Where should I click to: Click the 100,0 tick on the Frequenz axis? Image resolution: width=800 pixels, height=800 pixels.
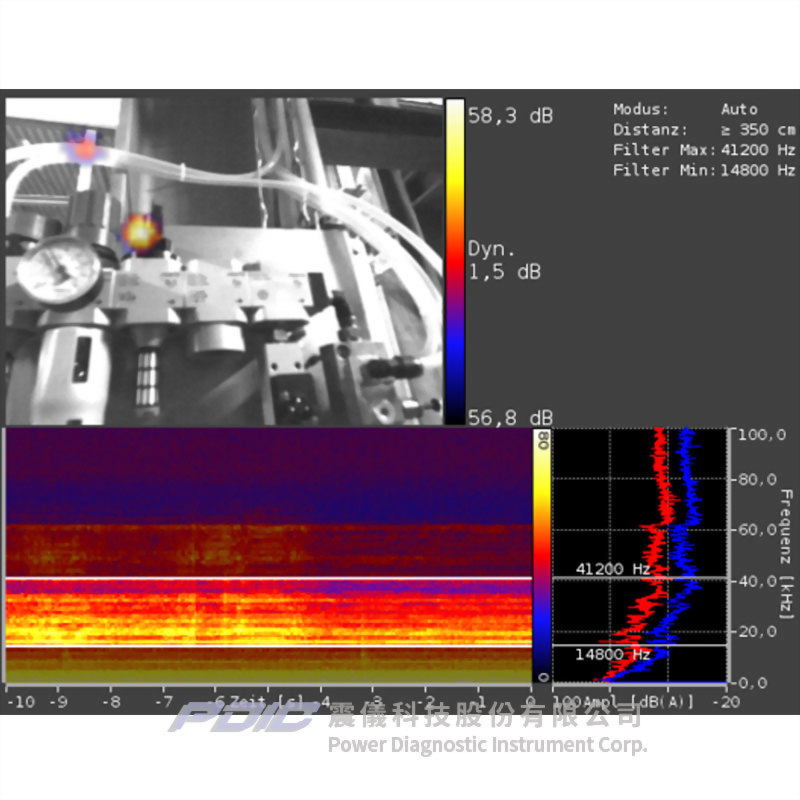tap(758, 435)
